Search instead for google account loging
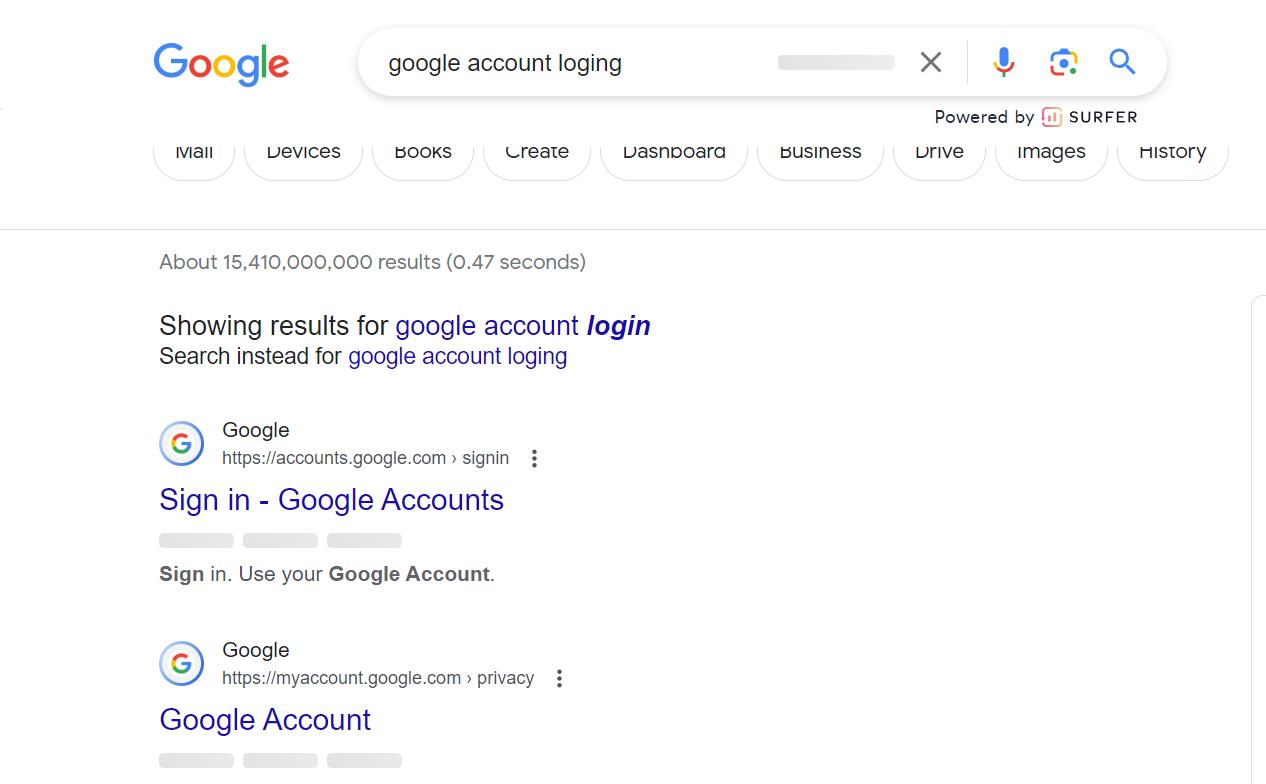 point(457,356)
